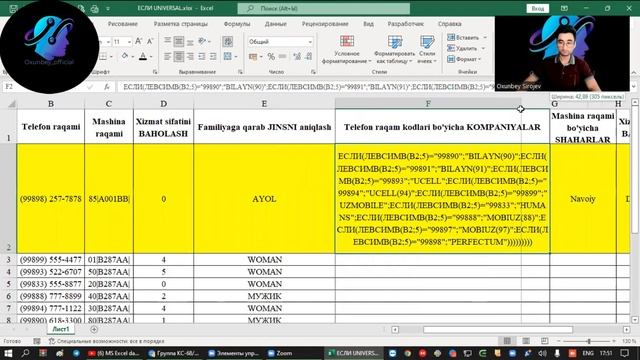The image size is (640, 360).
Task: Decrease the font size (smaller A)
Action: (150, 41)
